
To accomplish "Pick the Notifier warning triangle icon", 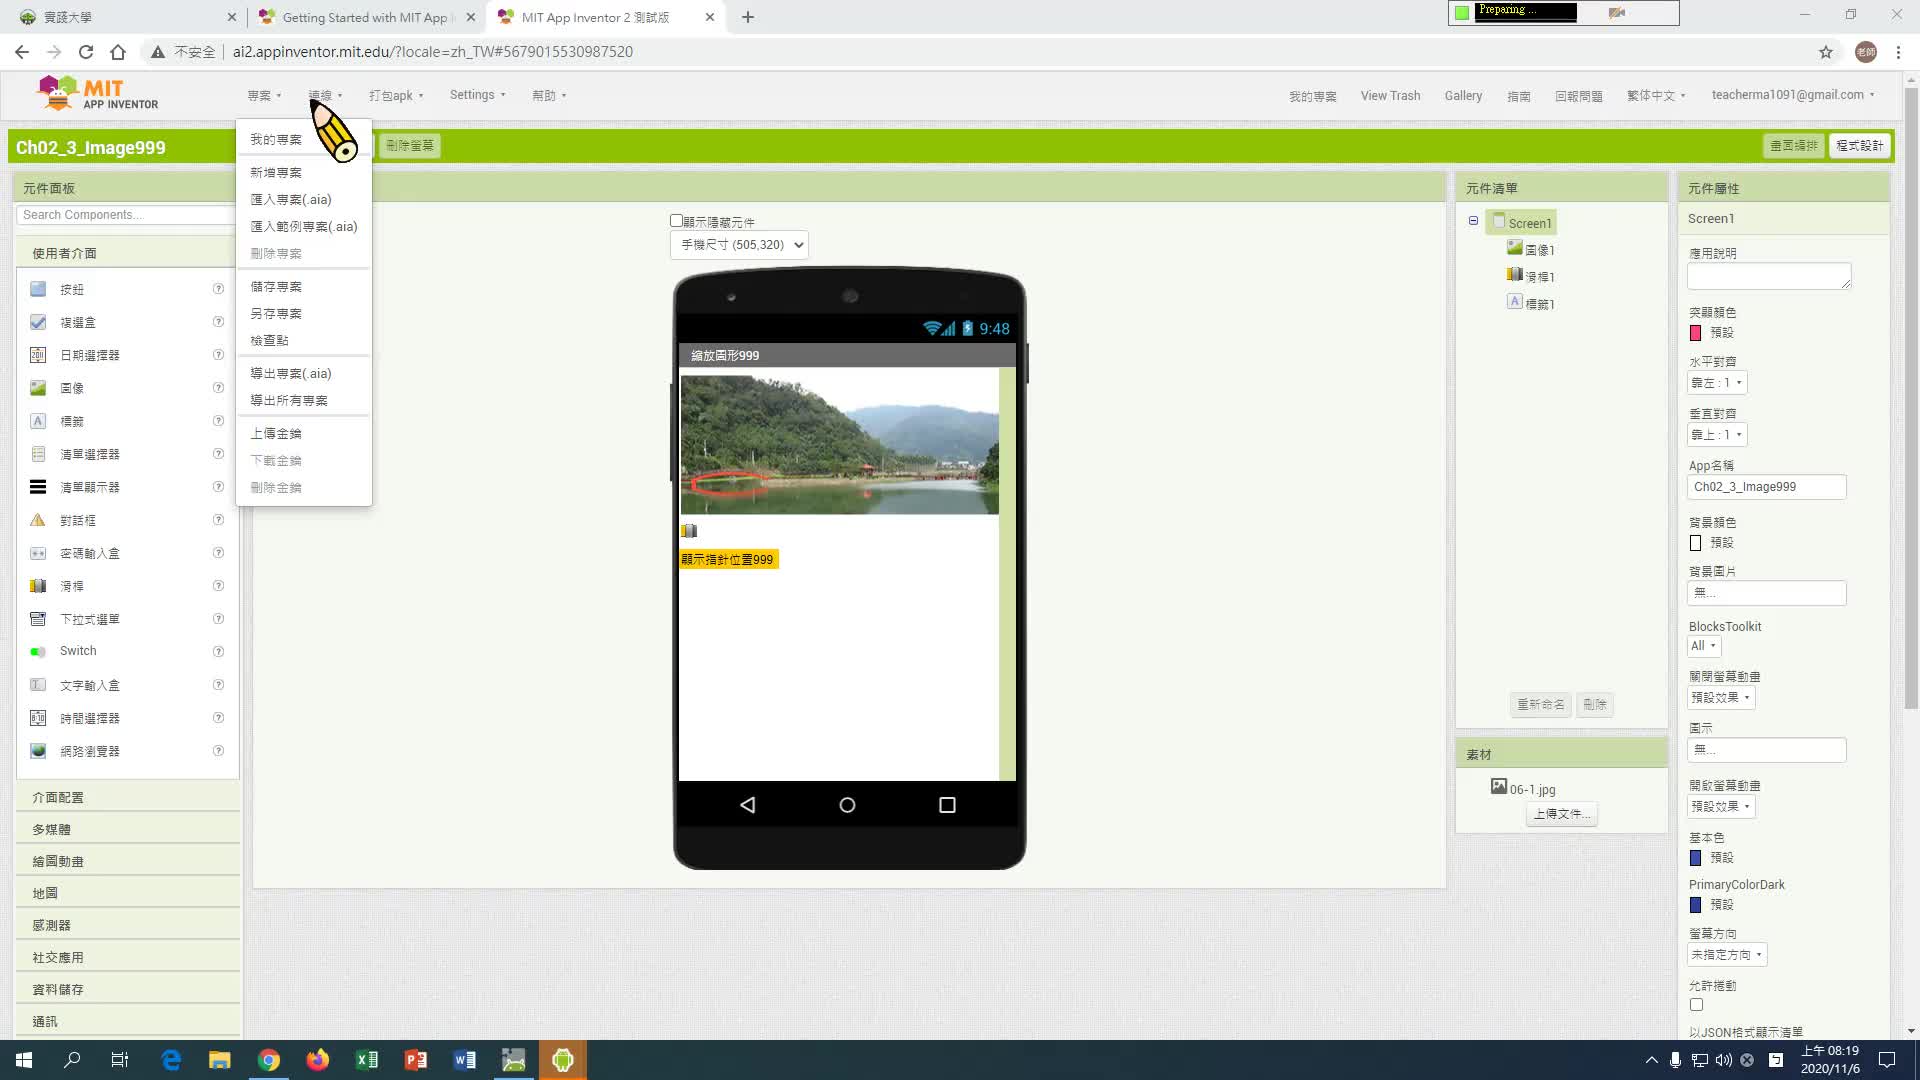I will (38, 520).
